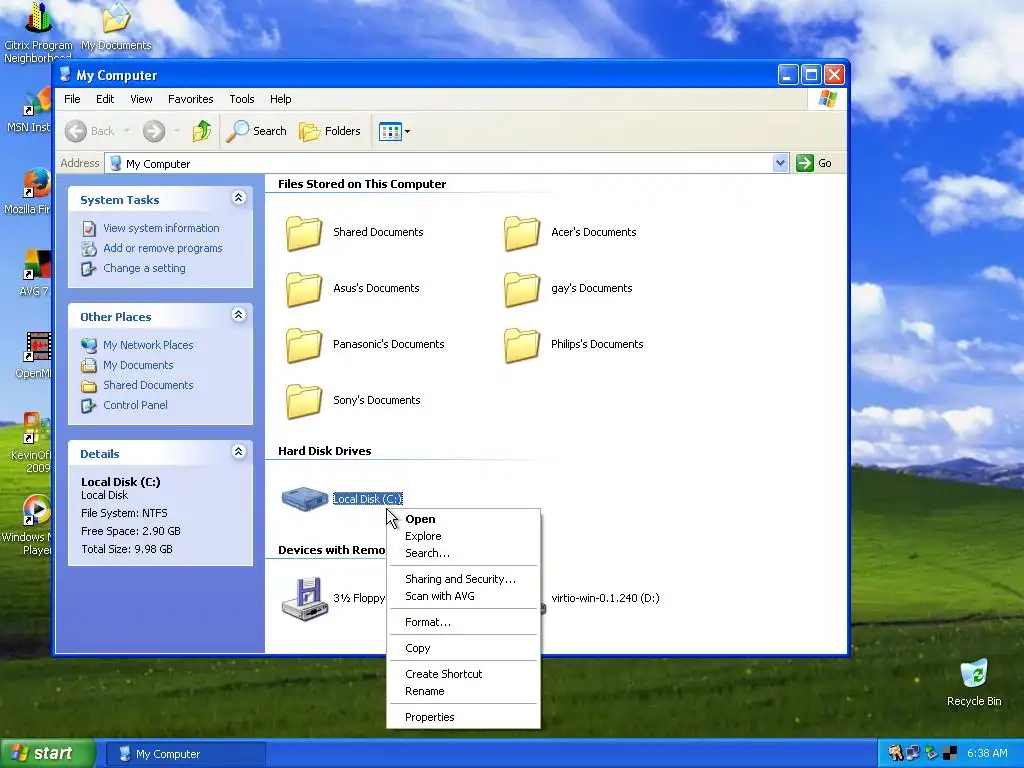Expand the Address bar dropdown arrow
Viewport: 1024px width, 768px height.
click(780, 163)
